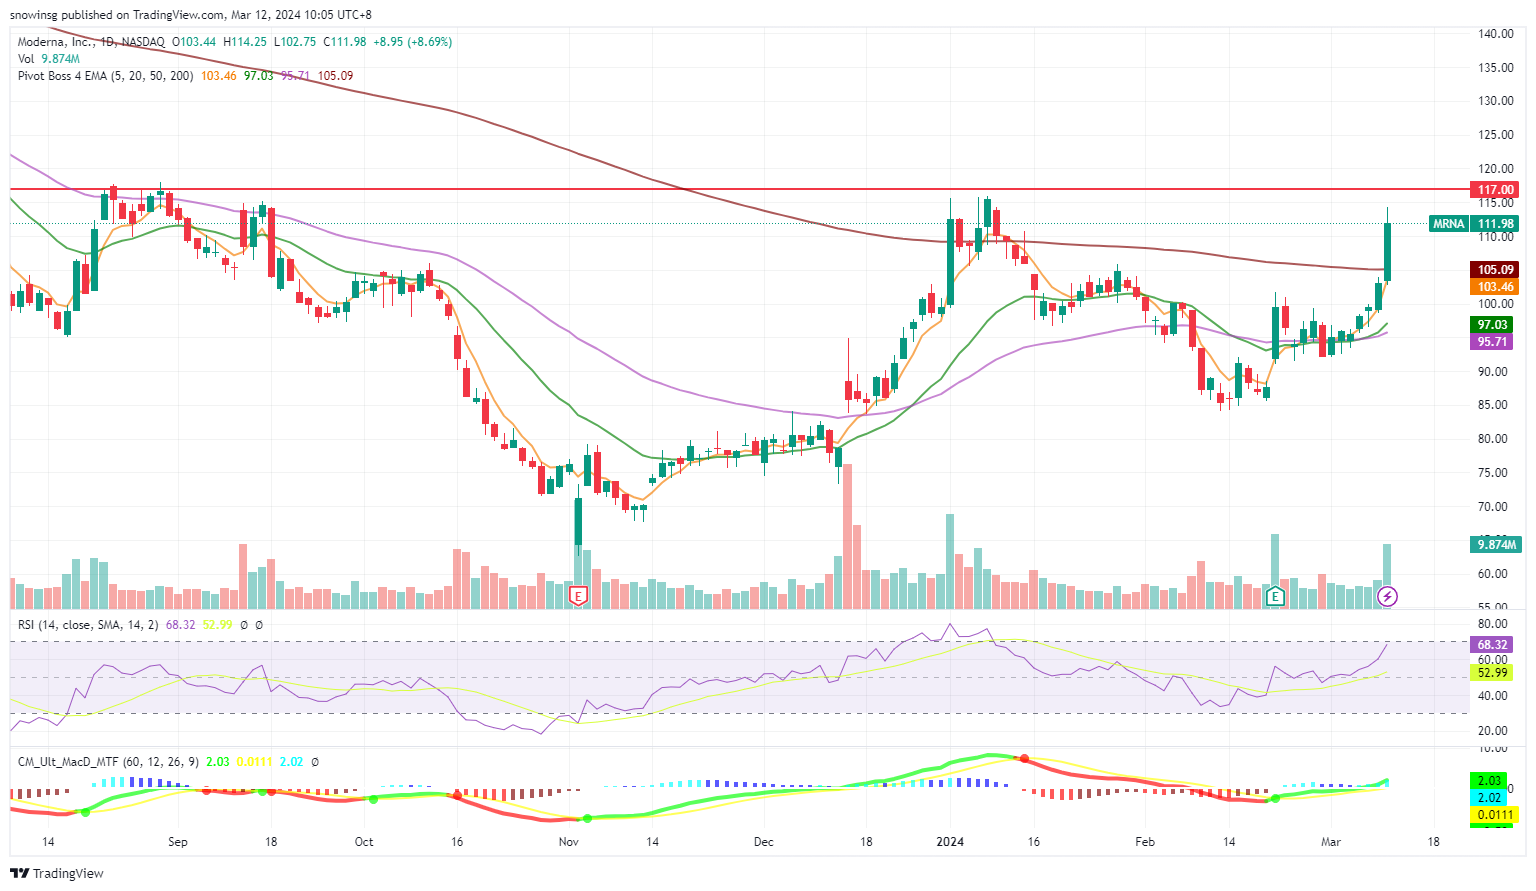Open the TradingView logo at bottom left
Image resolution: width=1536 pixels, height=891 pixels.
click(57, 873)
